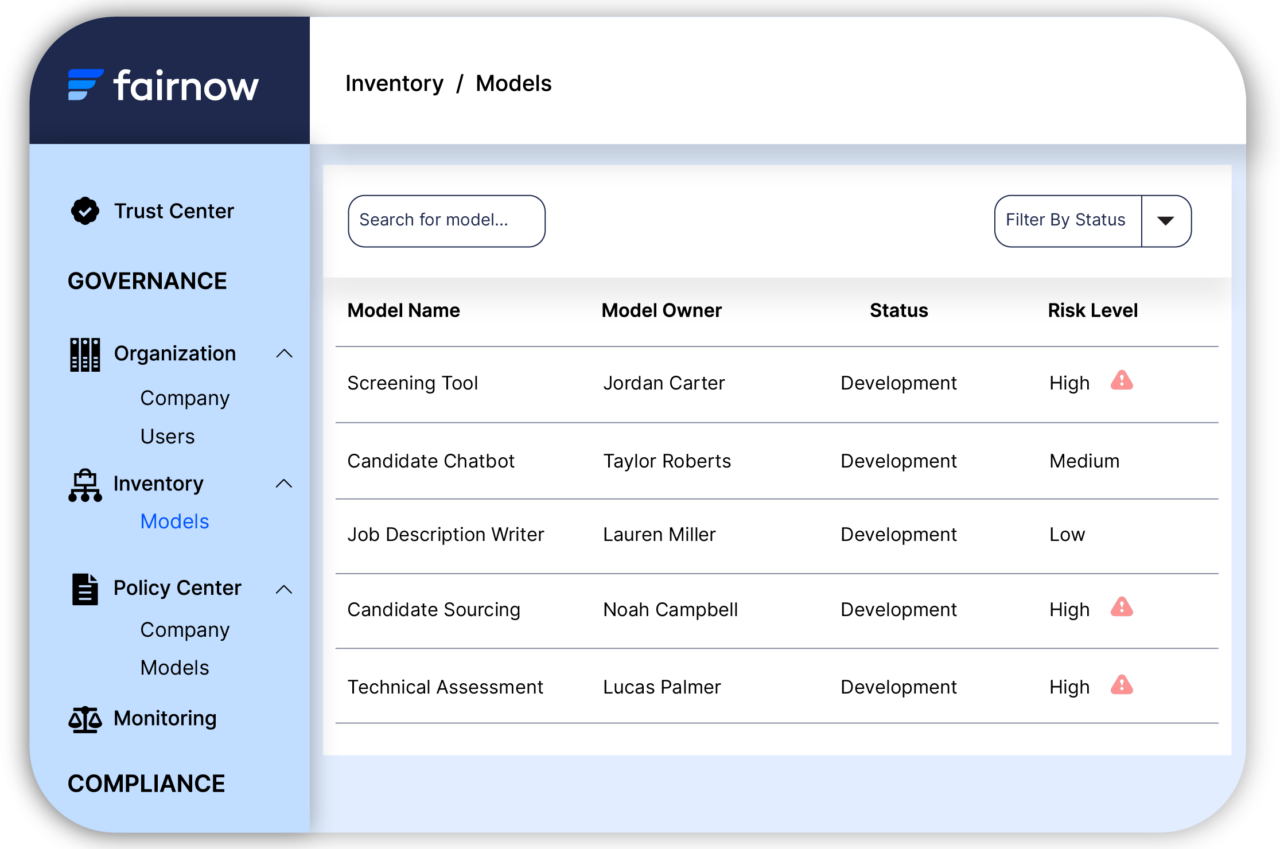Collapse the Inventory section
Screen dimensions: 1280x849
(284, 483)
